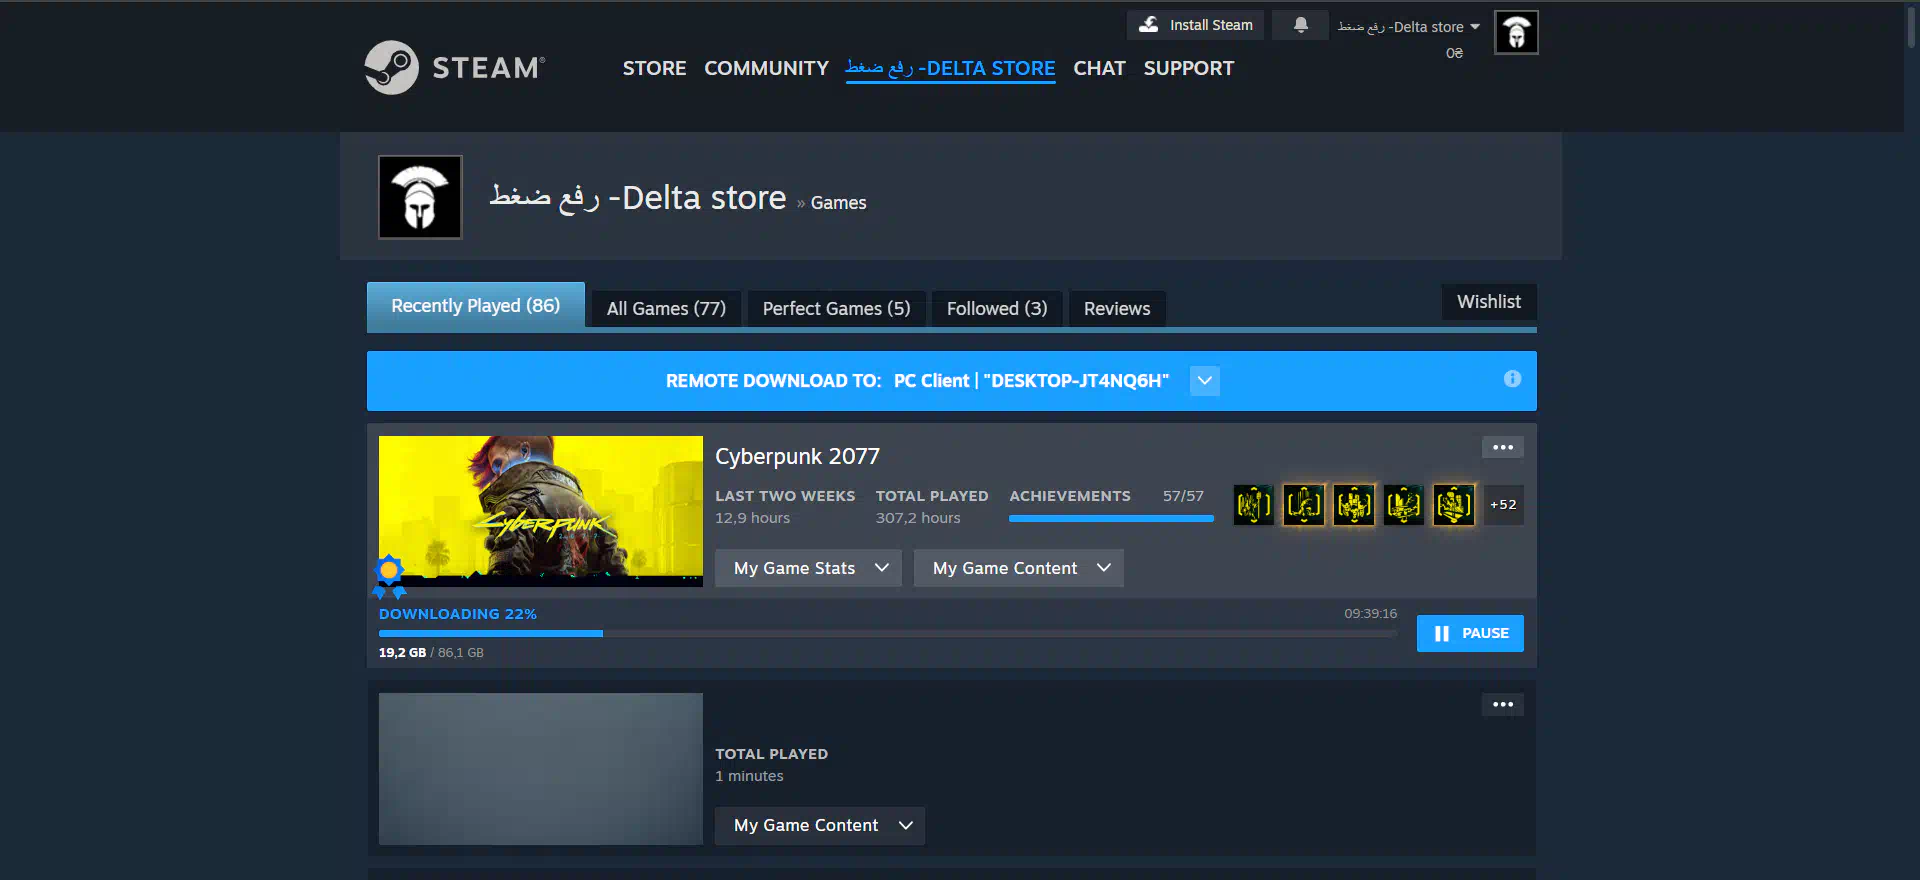
Task: Click the '12,9 hours' last two weeks value
Action: [752, 518]
